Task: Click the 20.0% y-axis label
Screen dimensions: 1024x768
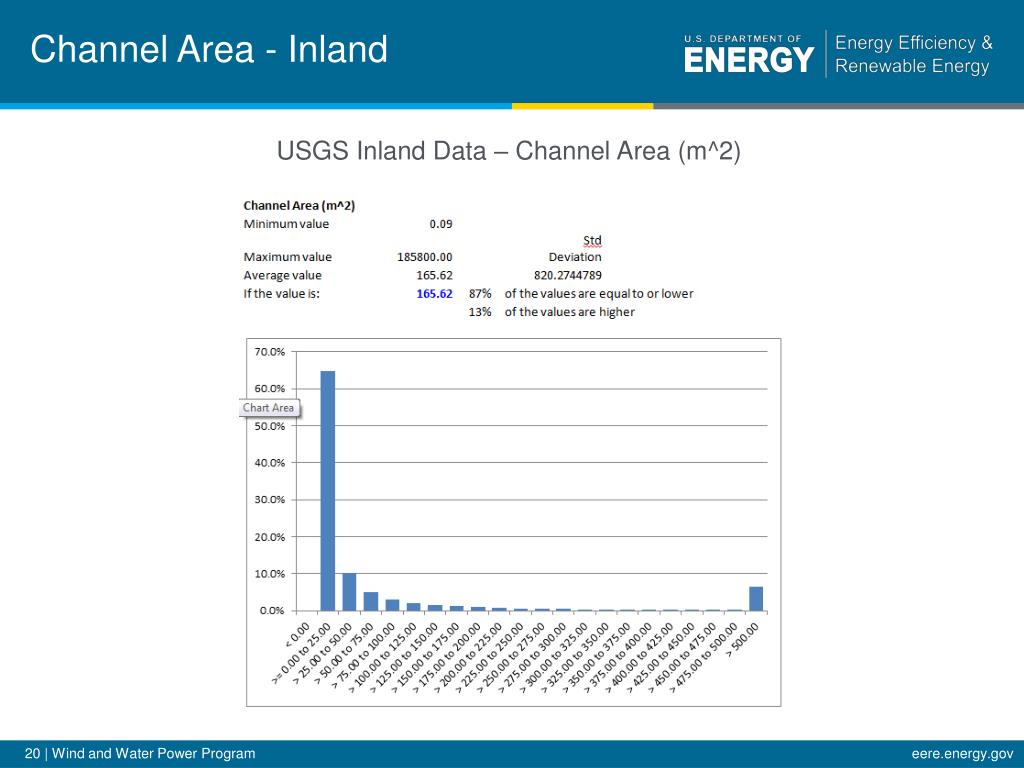Action: click(x=270, y=537)
